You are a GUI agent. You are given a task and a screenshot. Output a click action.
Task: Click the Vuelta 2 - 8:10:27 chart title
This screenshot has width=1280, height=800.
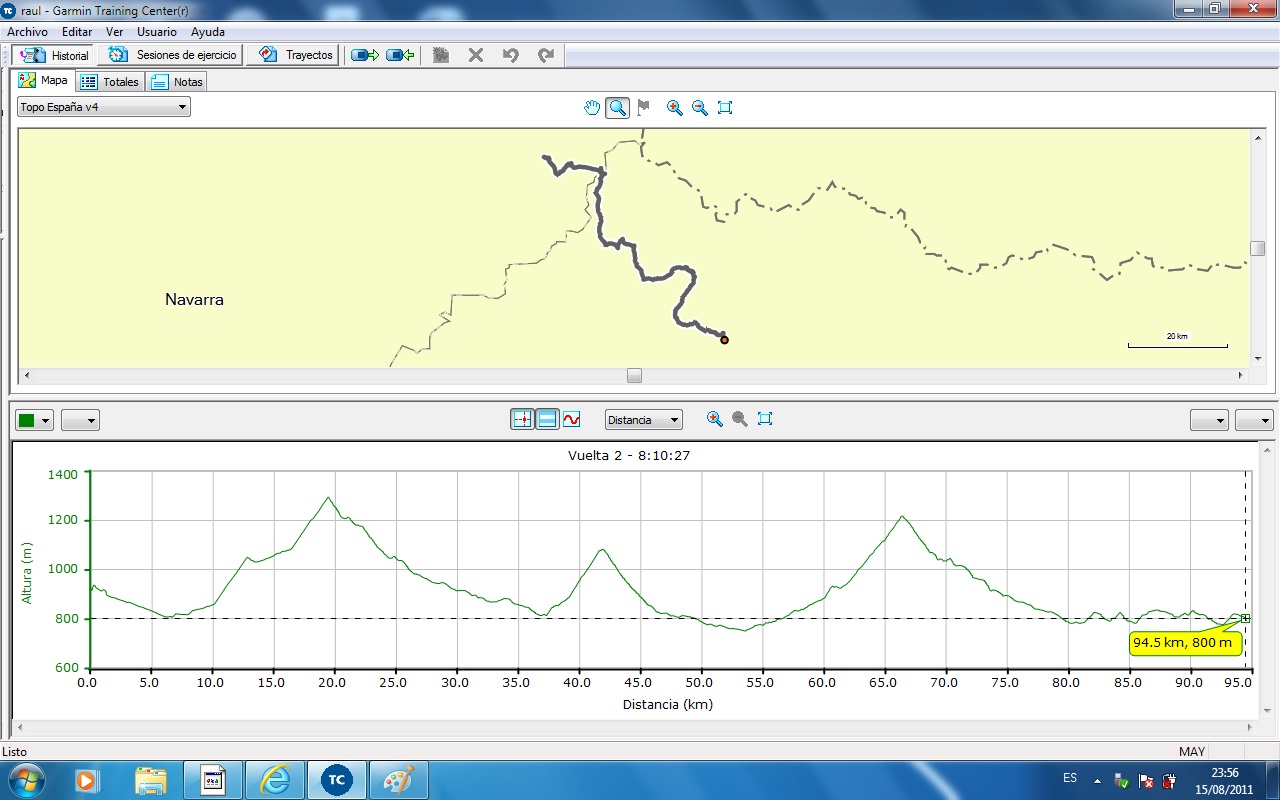630,455
